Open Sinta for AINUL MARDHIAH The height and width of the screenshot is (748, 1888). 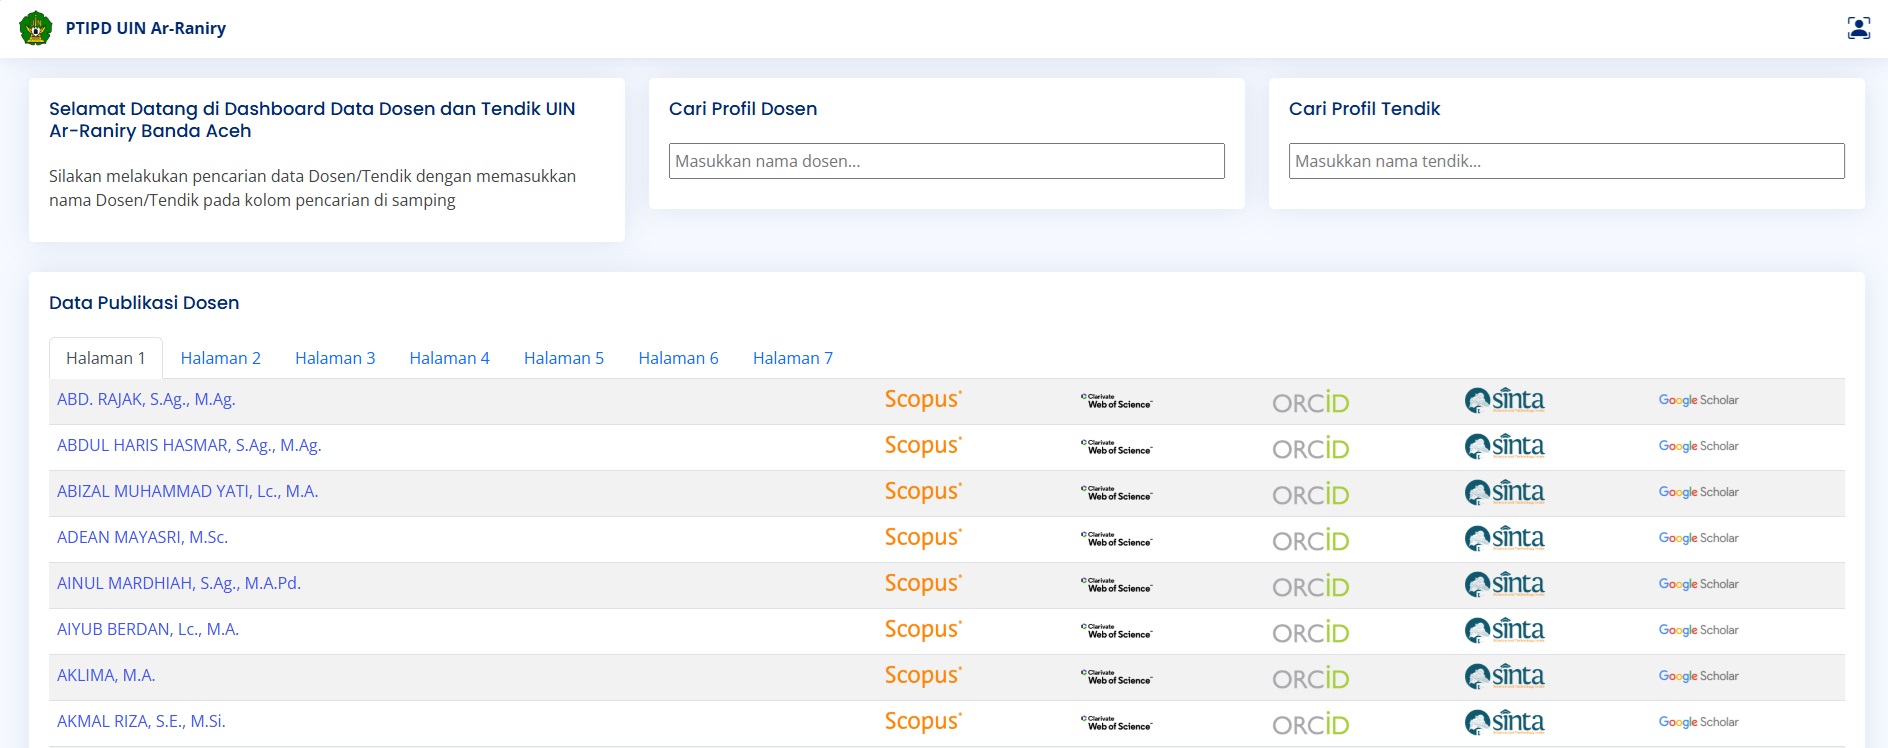click(x=1505, y=585)
